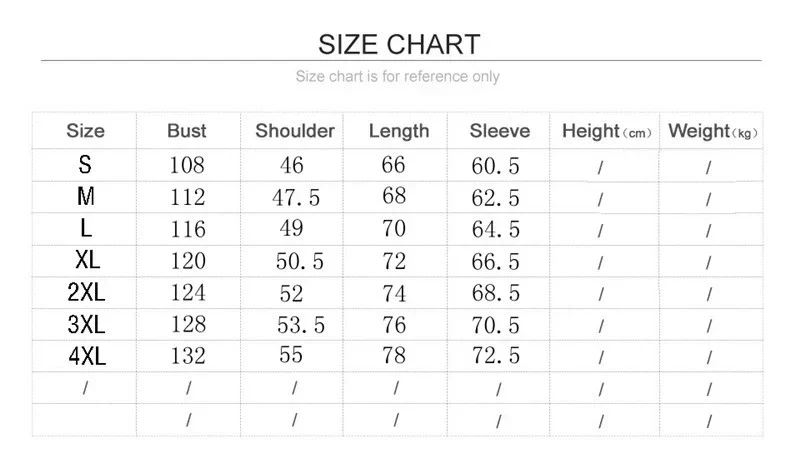
Task: Click the S size row label
Action: point(85,165)
